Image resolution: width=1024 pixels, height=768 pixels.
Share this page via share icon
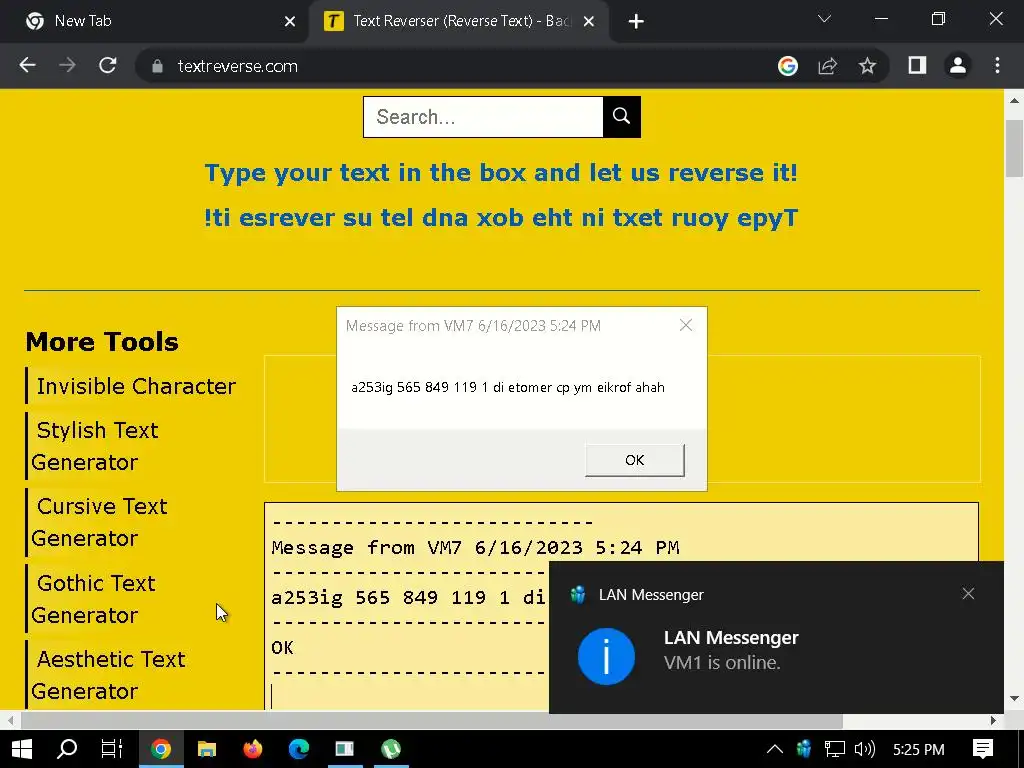click(x=827, y=65)
